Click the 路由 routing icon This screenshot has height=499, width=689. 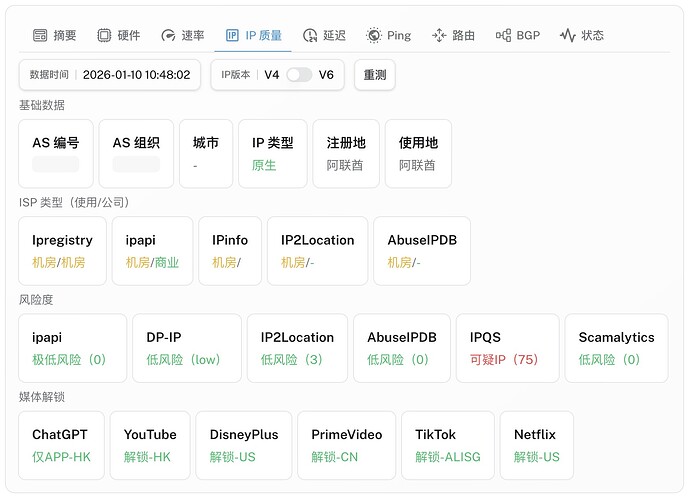(439, 35)
